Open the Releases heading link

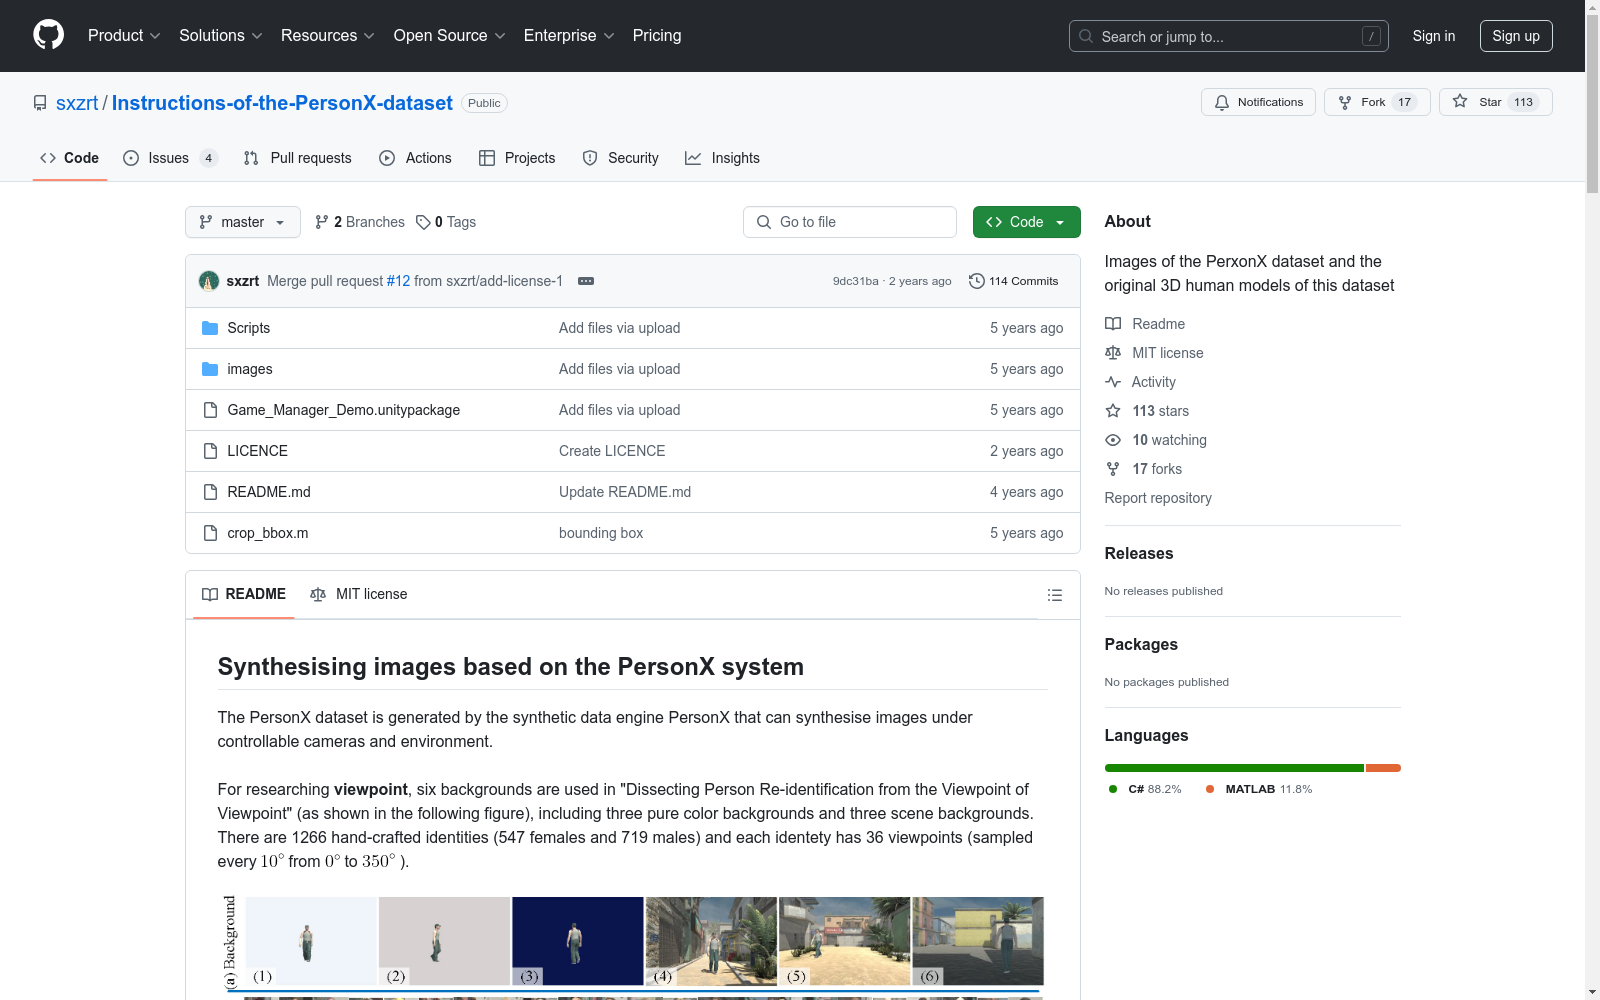point(1139,553)
